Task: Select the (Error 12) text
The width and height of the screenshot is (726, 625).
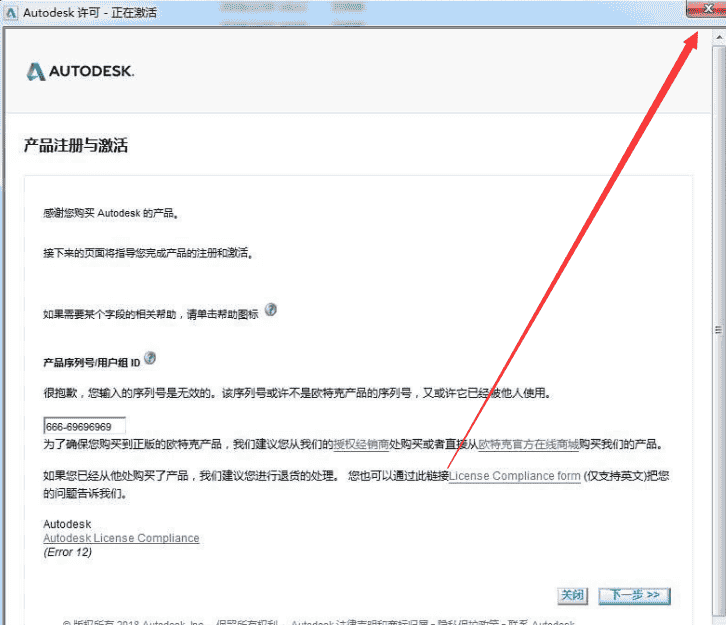Action: point(68,552)
